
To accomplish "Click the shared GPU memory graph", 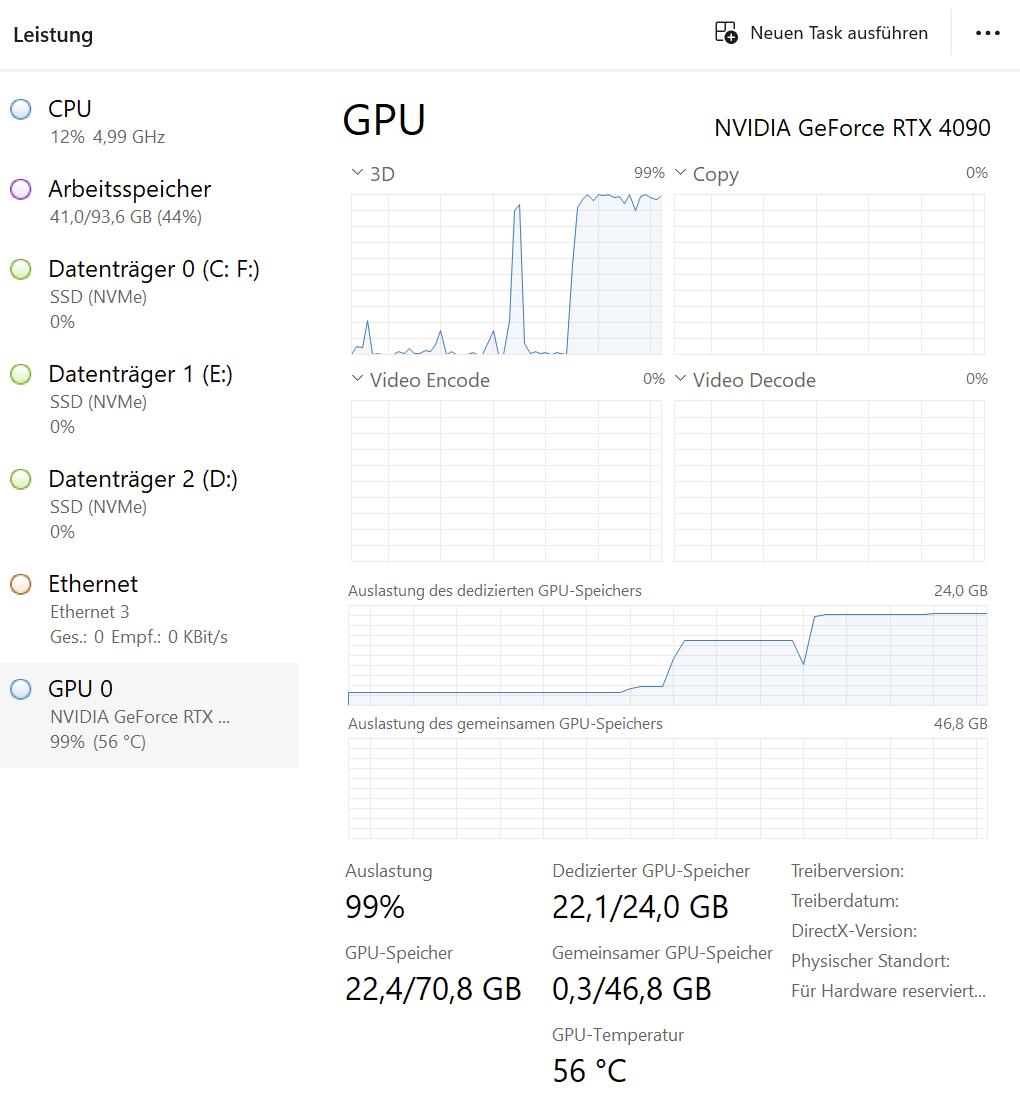I will 667,788.
